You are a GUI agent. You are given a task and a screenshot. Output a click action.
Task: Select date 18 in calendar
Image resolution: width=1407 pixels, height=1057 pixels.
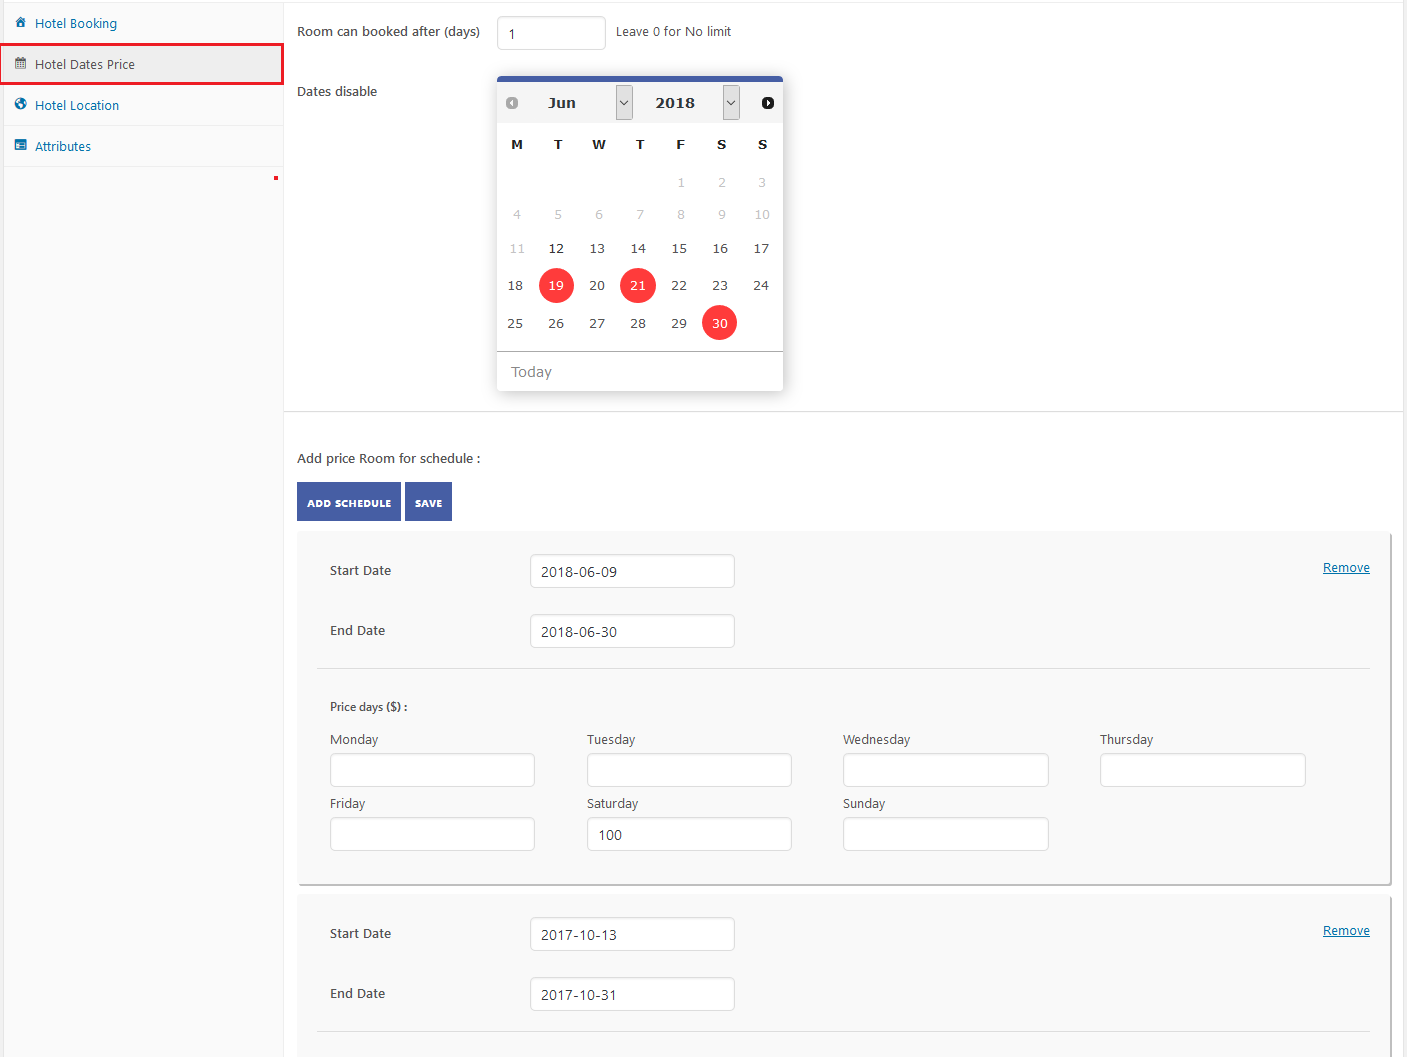pyautogui.click(x=515, y=286)
